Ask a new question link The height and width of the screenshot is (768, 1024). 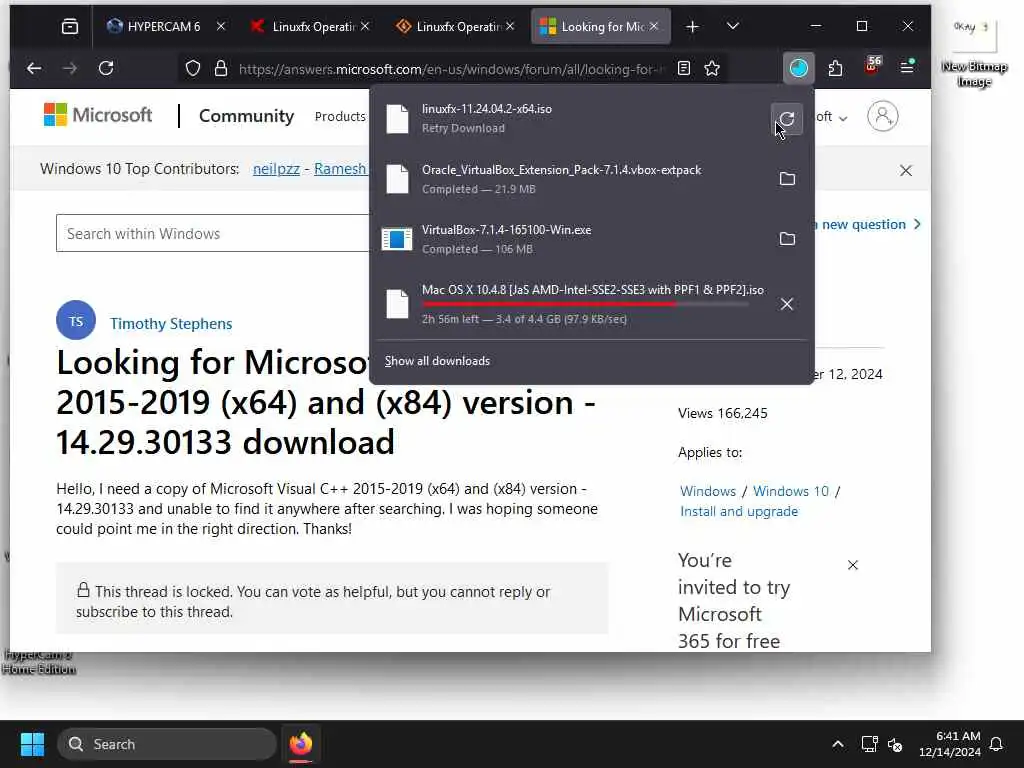[867, 224]
